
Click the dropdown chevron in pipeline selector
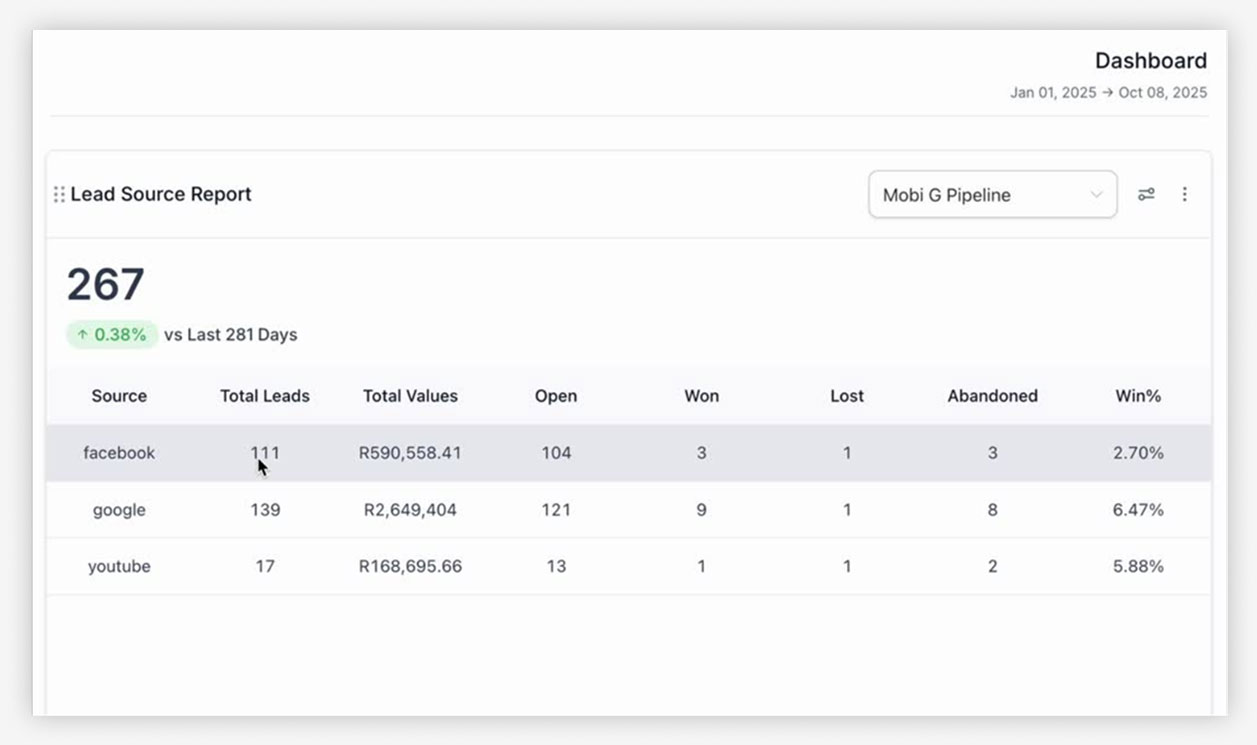[x=1096, y=195]
